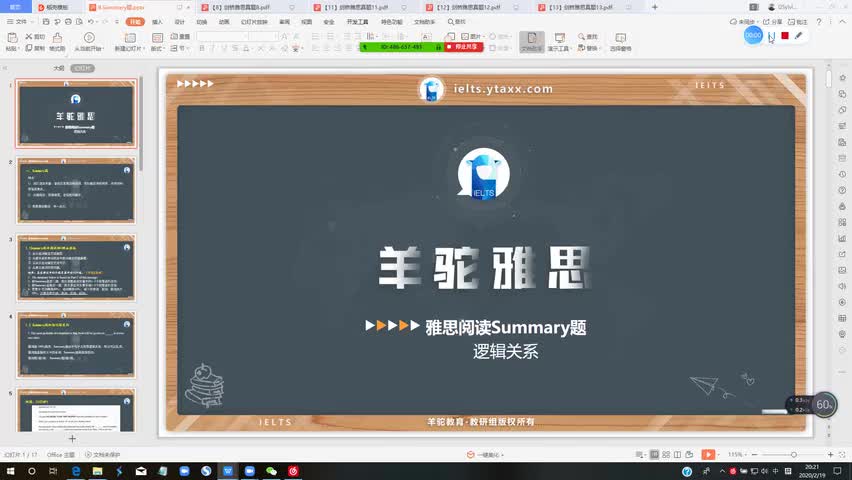Toggle Bold text formatting
This screenshot has width=852, height=480.
point(202,48)
